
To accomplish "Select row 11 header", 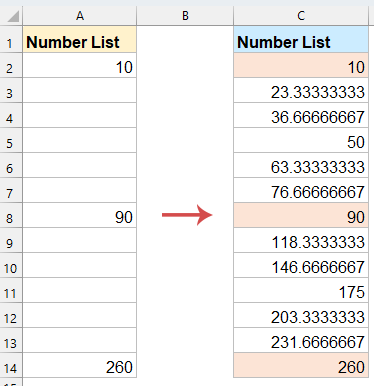I will (11, 290).
